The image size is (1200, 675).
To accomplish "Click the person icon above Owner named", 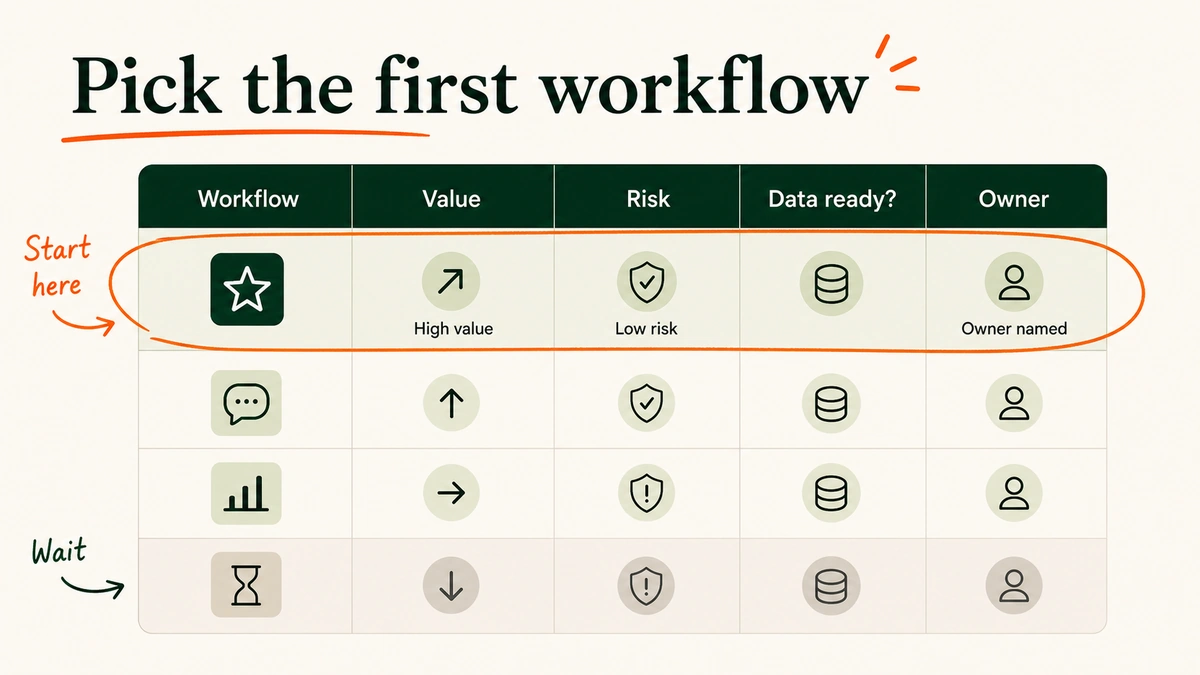I will click(x=1014, y=282).
